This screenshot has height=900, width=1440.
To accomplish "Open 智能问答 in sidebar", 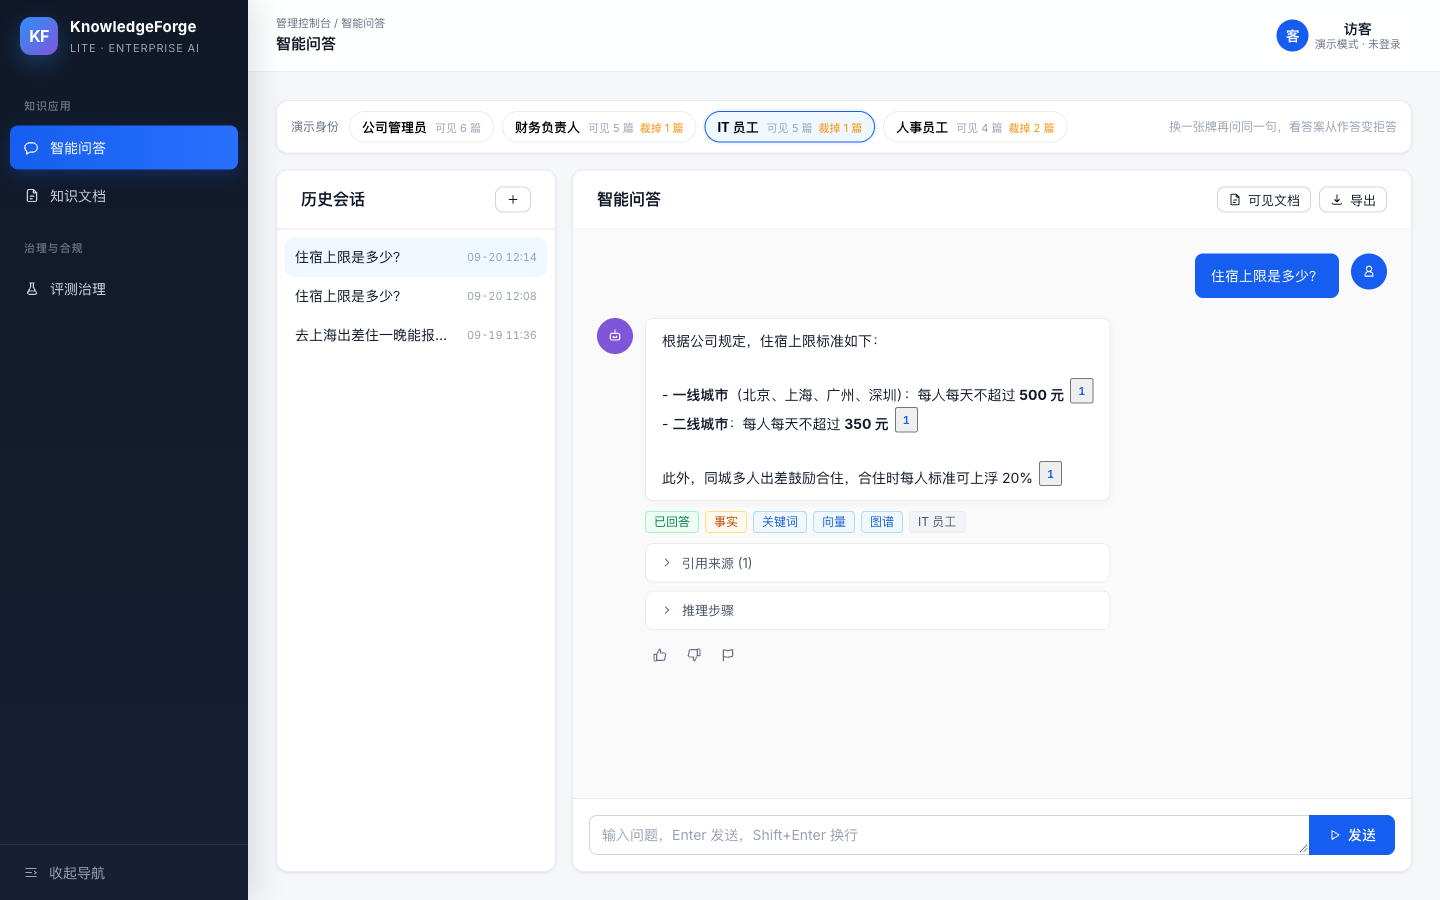I will (124, 148).
